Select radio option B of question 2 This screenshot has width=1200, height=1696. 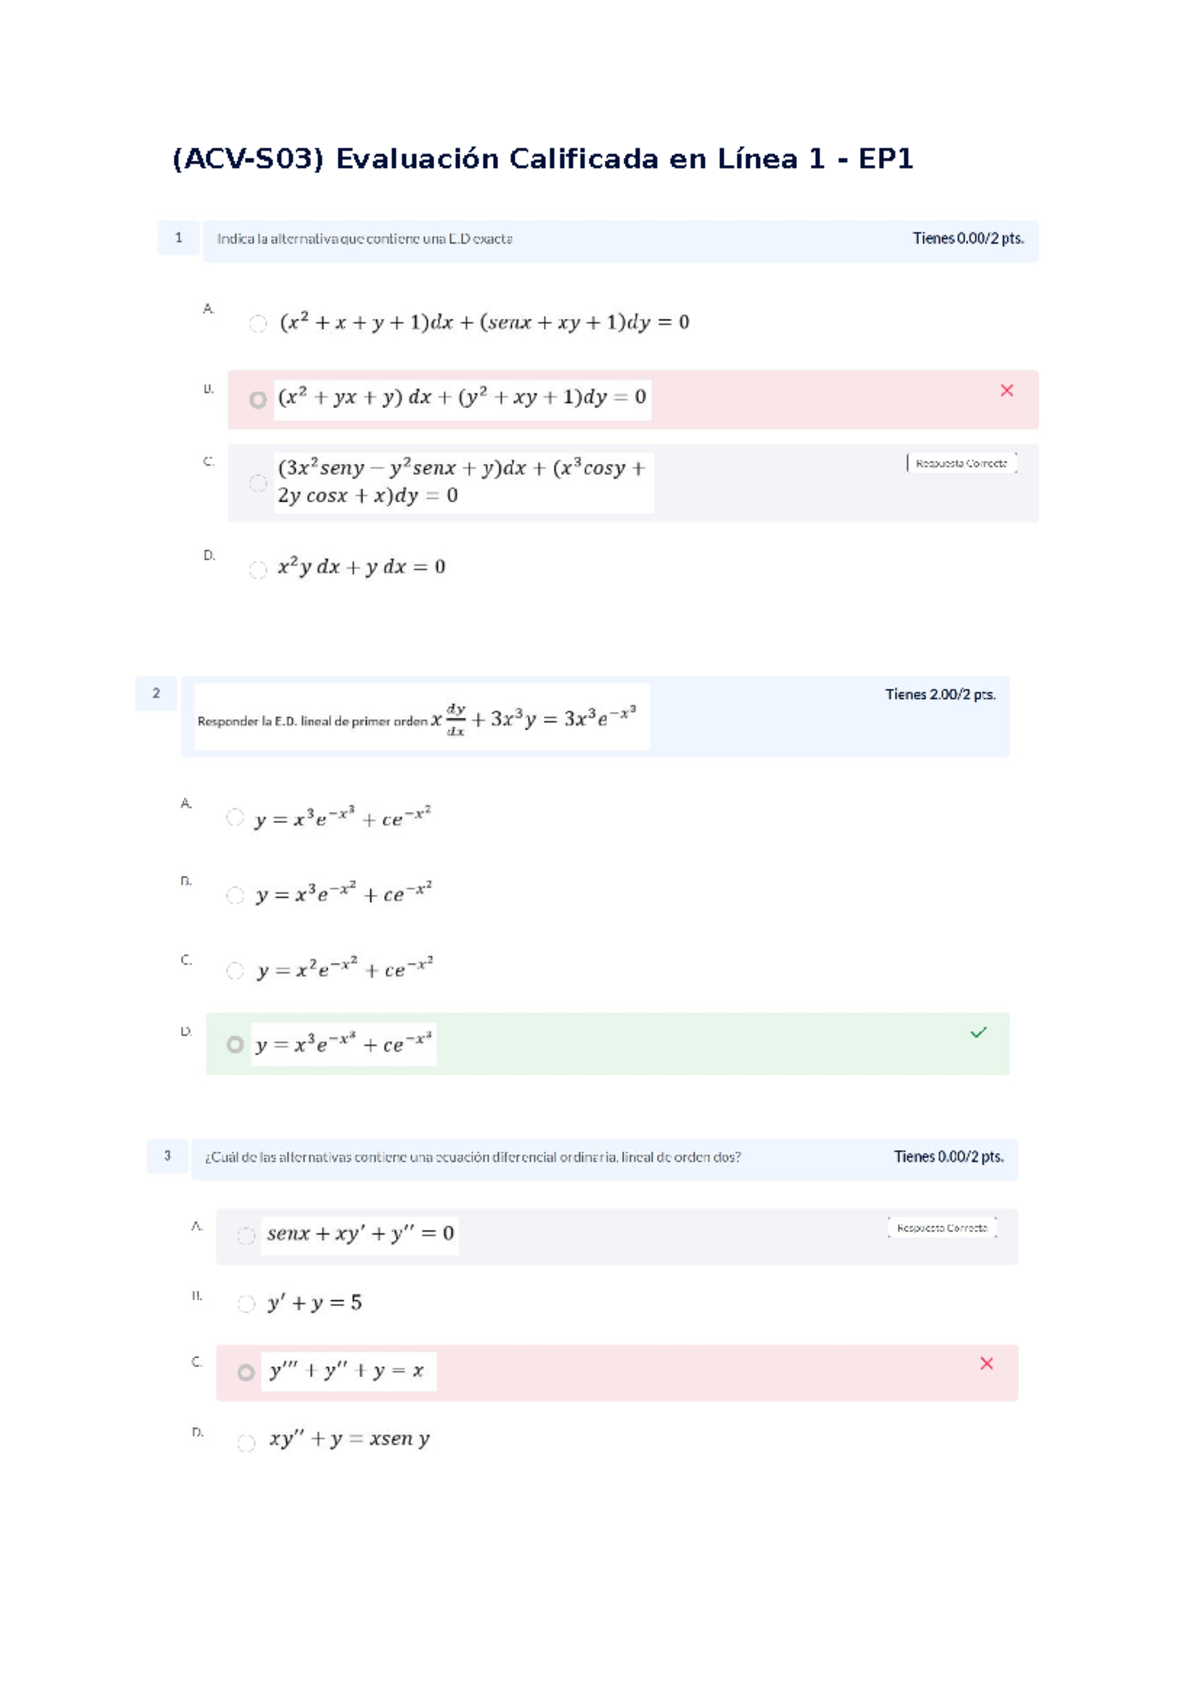[235, 896]
